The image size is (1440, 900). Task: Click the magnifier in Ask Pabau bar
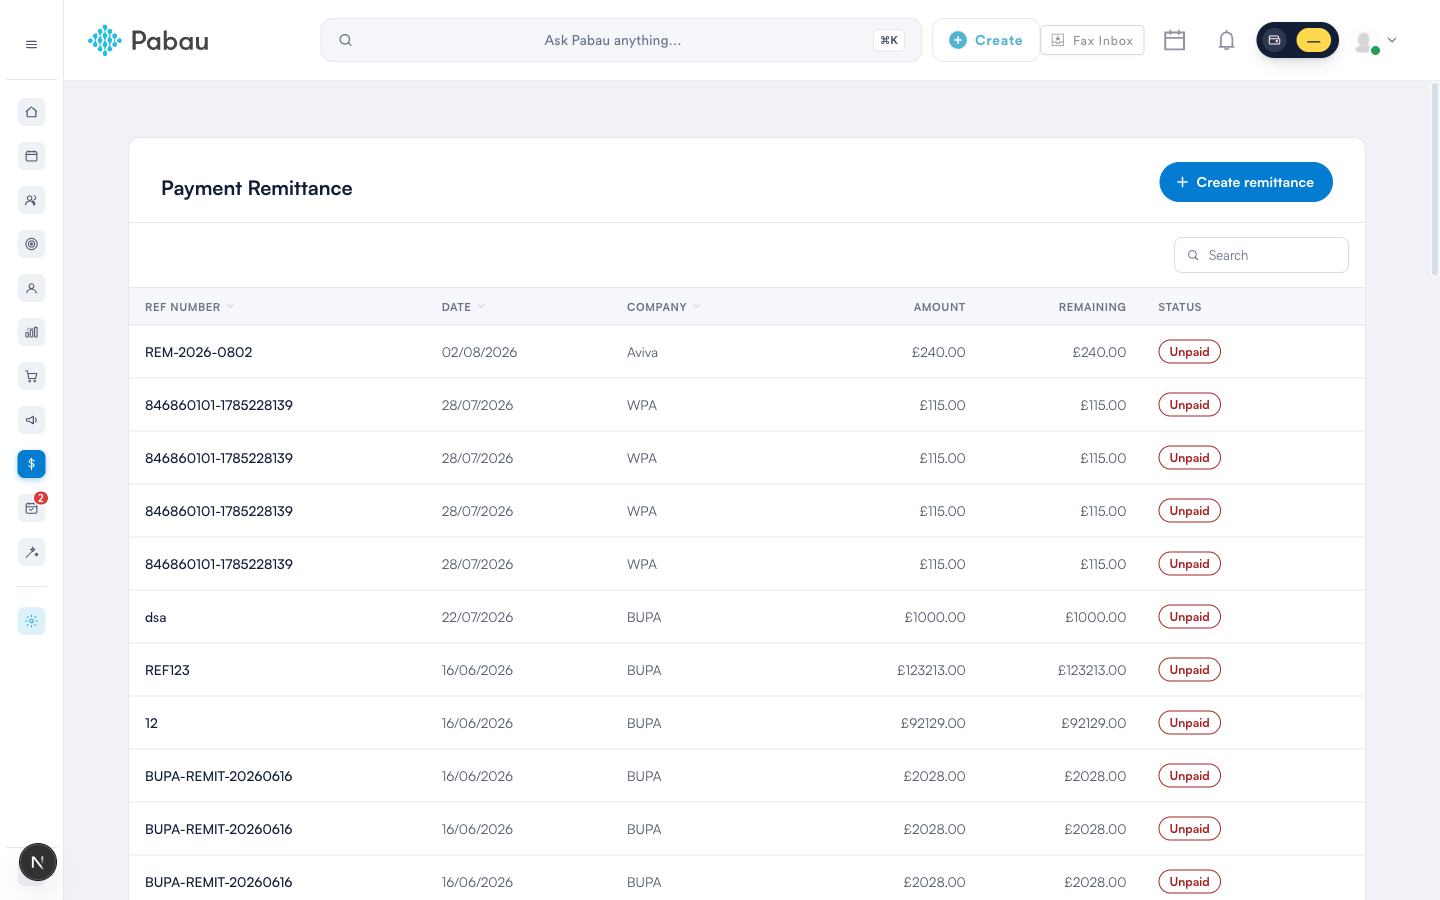pos(345,40)
